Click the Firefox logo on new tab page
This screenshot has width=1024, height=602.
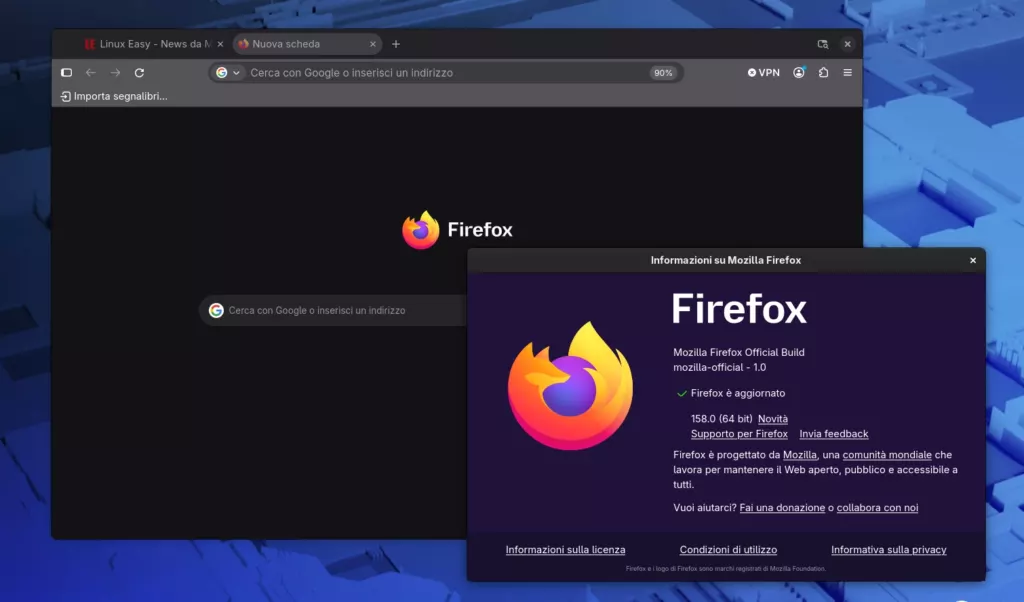[421, 230]
